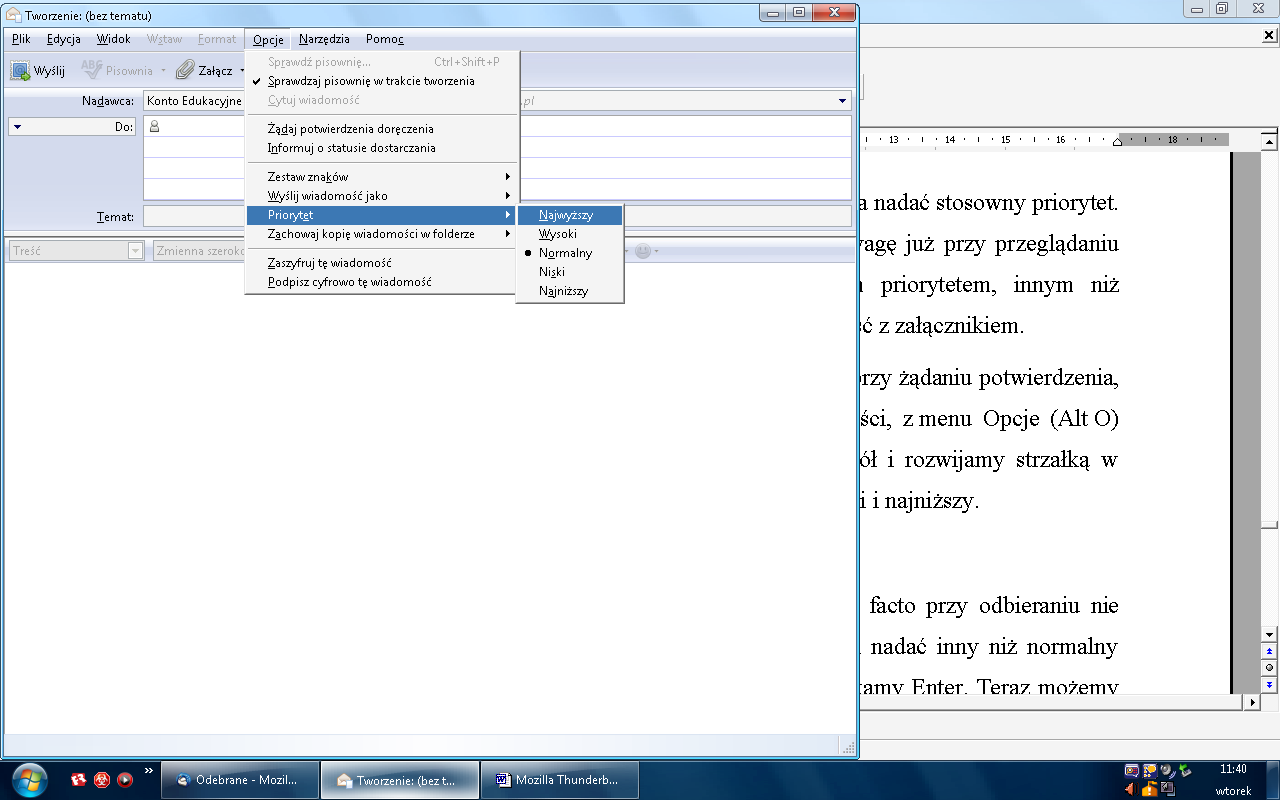
Task: Click the compose window resize grip
Action: click(x=847, y=747)
